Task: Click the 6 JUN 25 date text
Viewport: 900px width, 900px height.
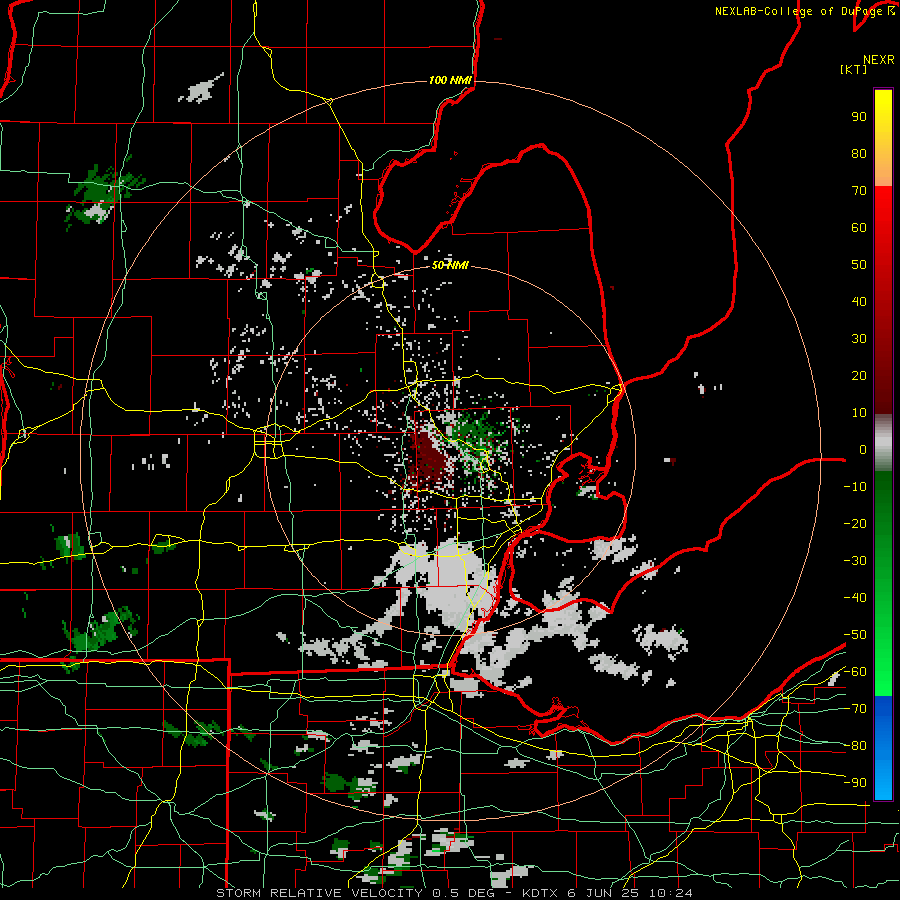Action: (x=603, y=893)
